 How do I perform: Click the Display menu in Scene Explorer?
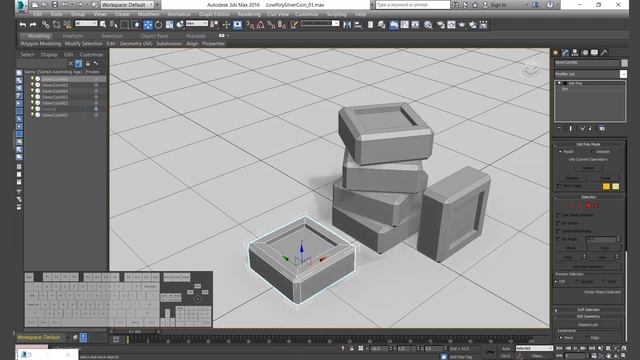pos(49,54)
